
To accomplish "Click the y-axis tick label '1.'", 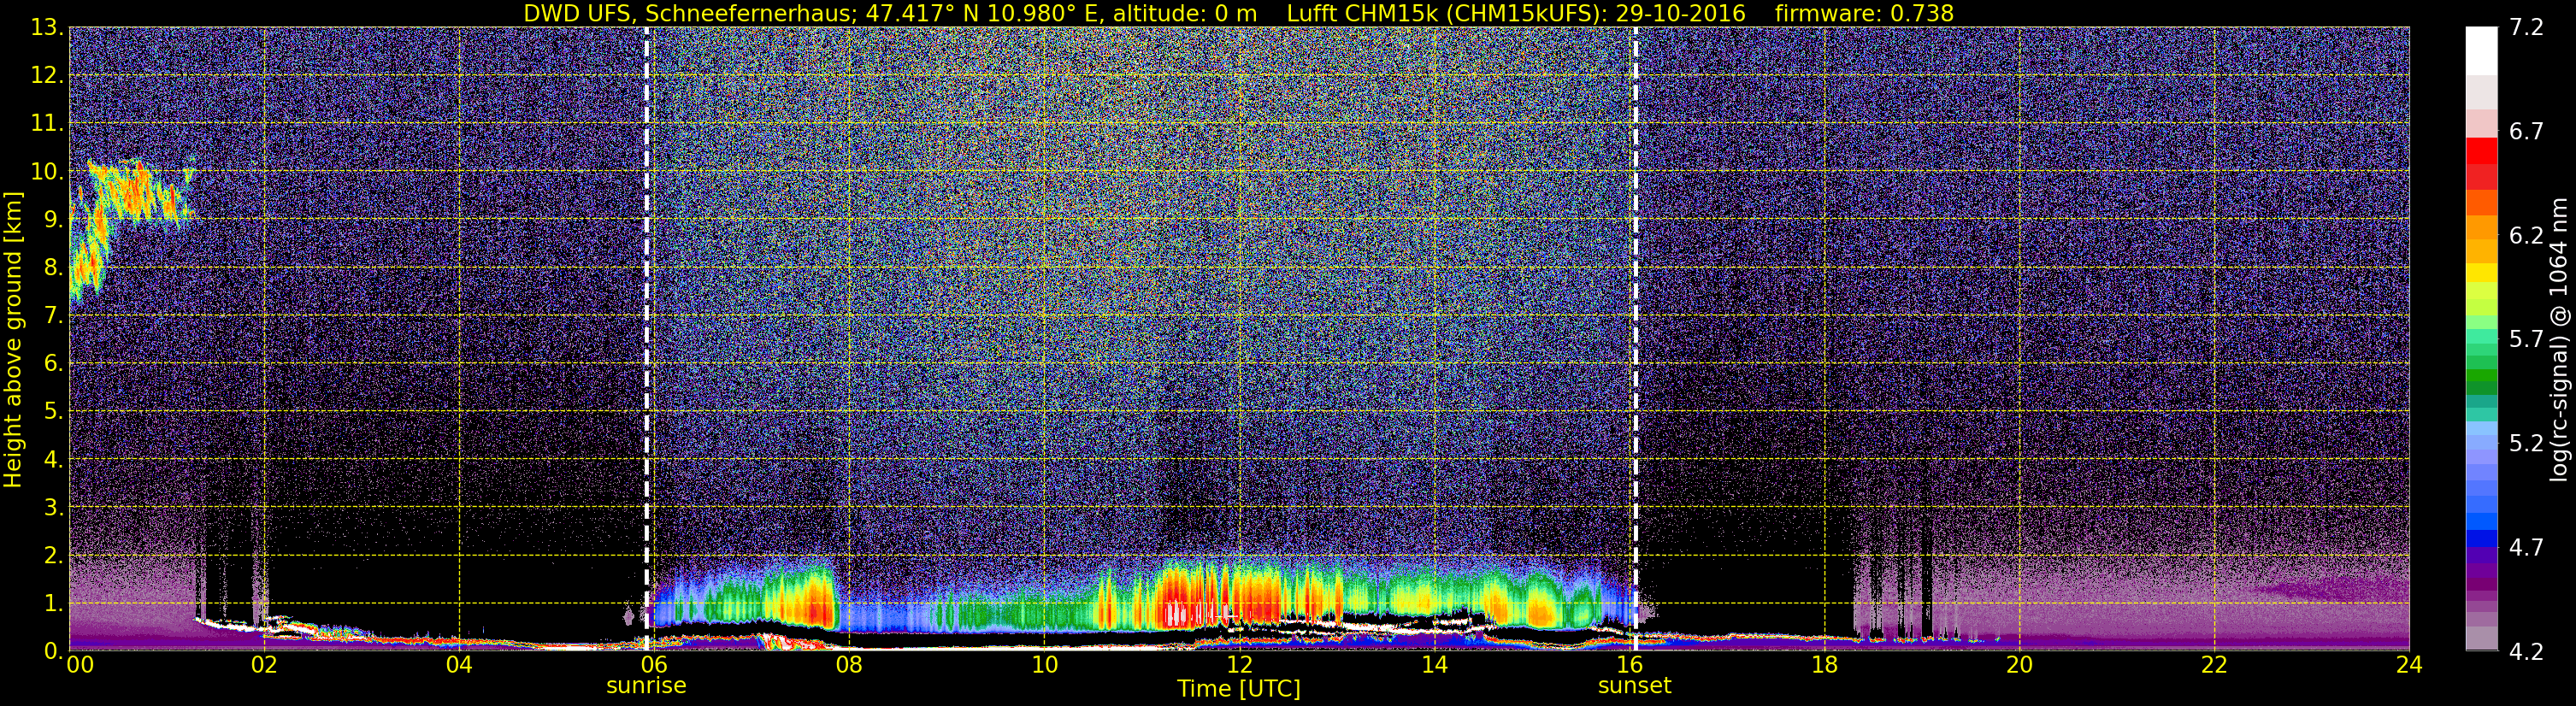I will coord(53,603).
